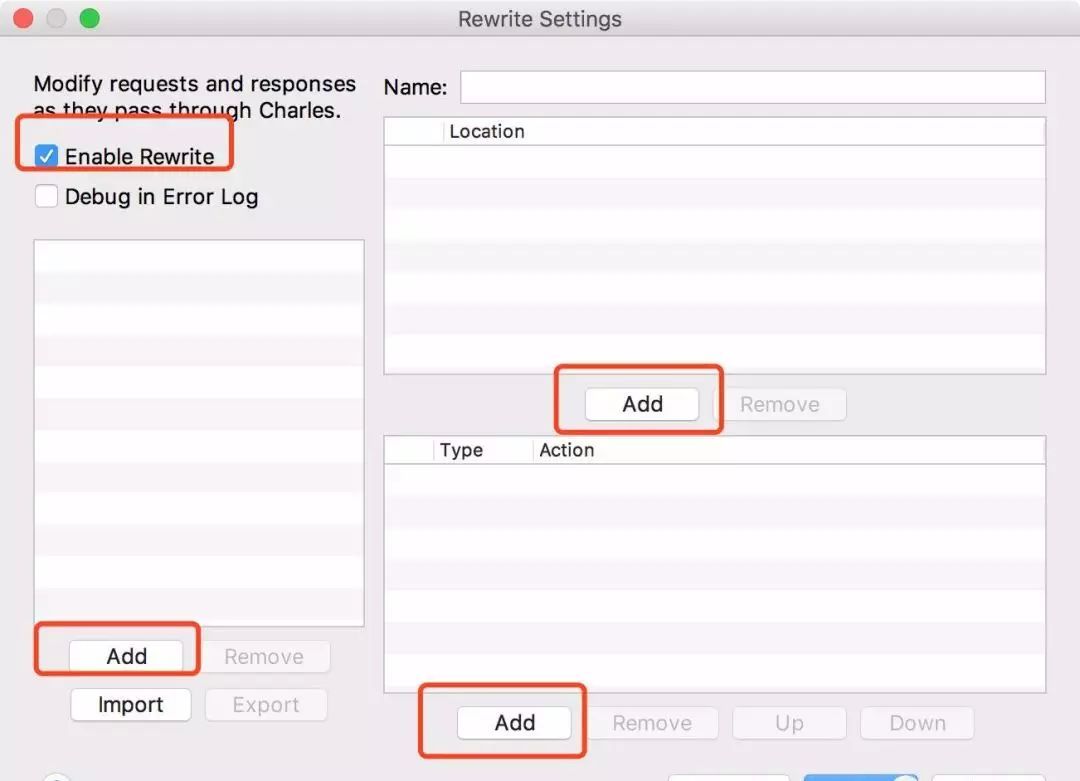Focus the Name text field
1080x781 pixels.
(752, 88)
